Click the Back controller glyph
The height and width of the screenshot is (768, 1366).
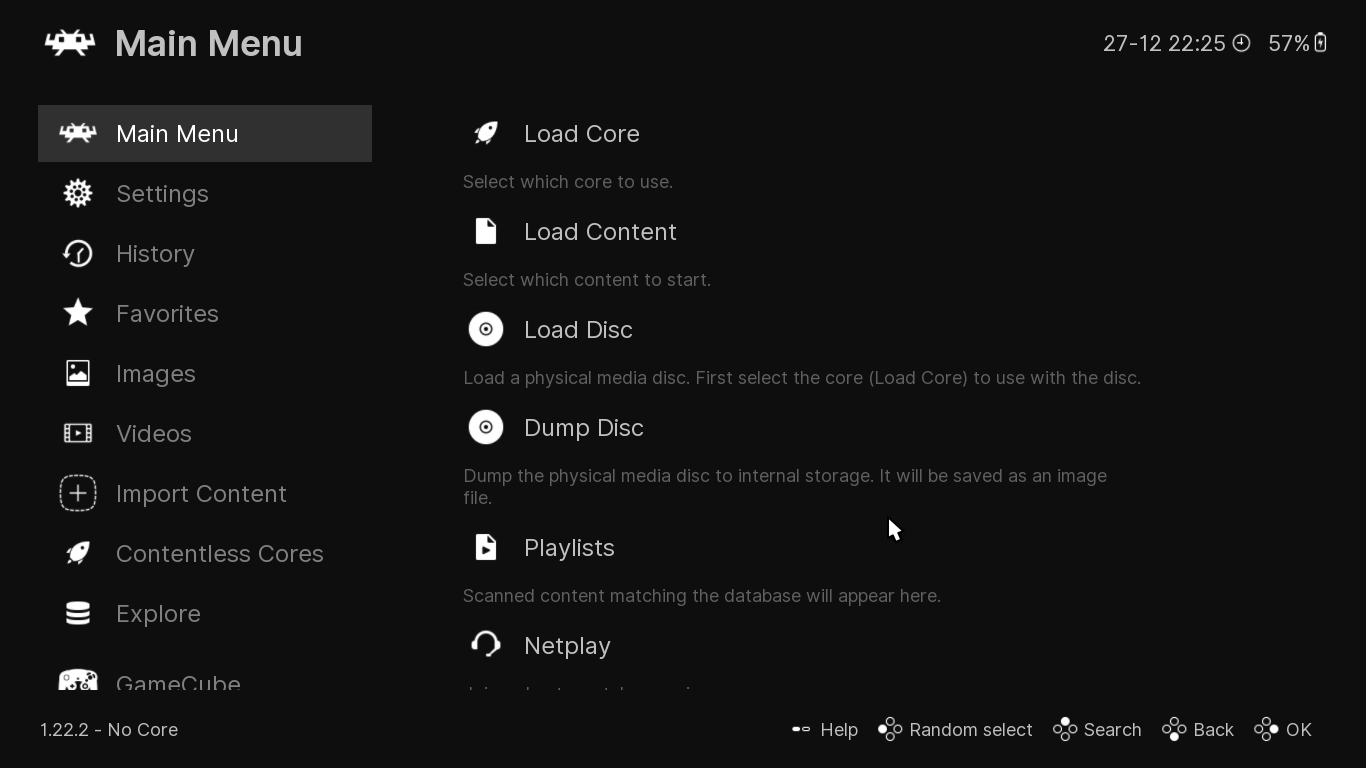coord(1174,730)
